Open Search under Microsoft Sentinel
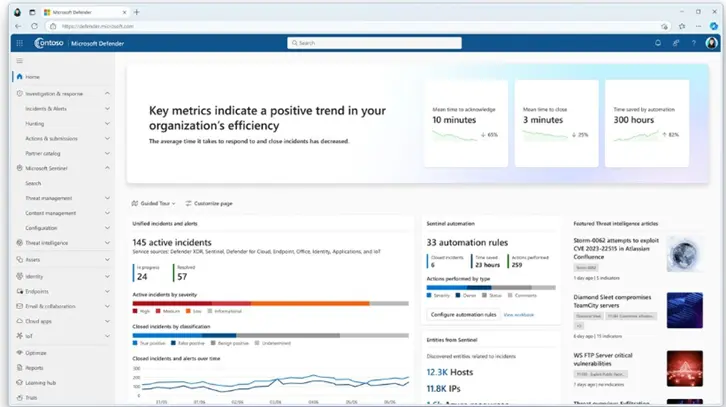Screen dimensions: 726x407 click(x=33, y=183)
